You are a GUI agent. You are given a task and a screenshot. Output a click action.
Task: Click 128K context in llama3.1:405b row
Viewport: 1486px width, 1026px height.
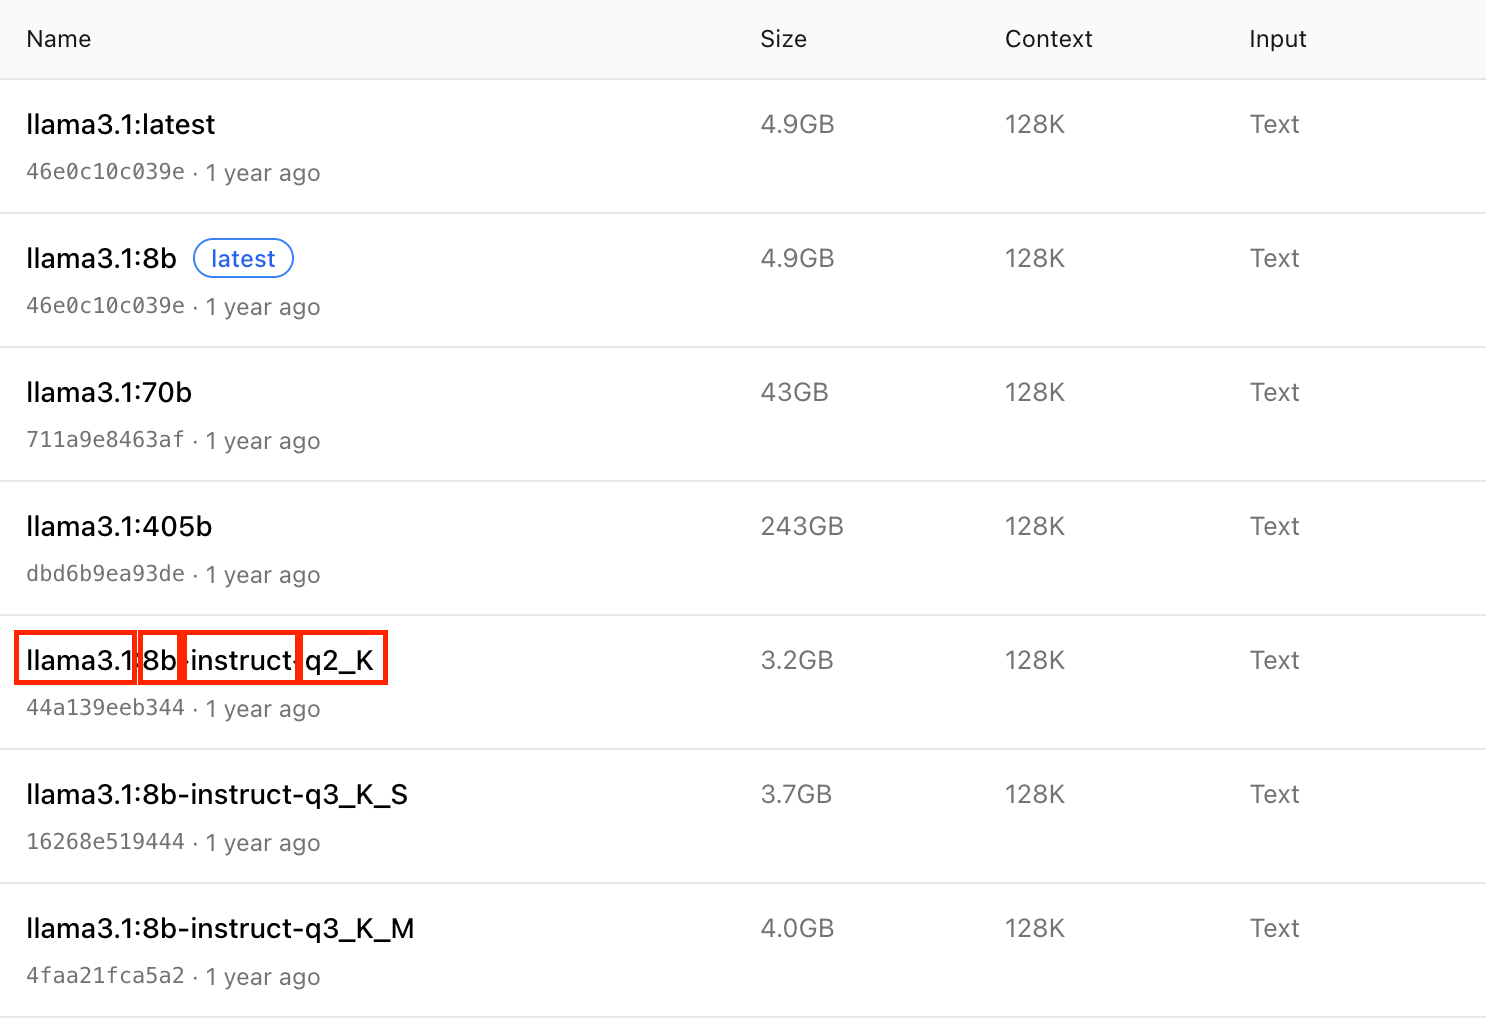(x=1034, y=526)
